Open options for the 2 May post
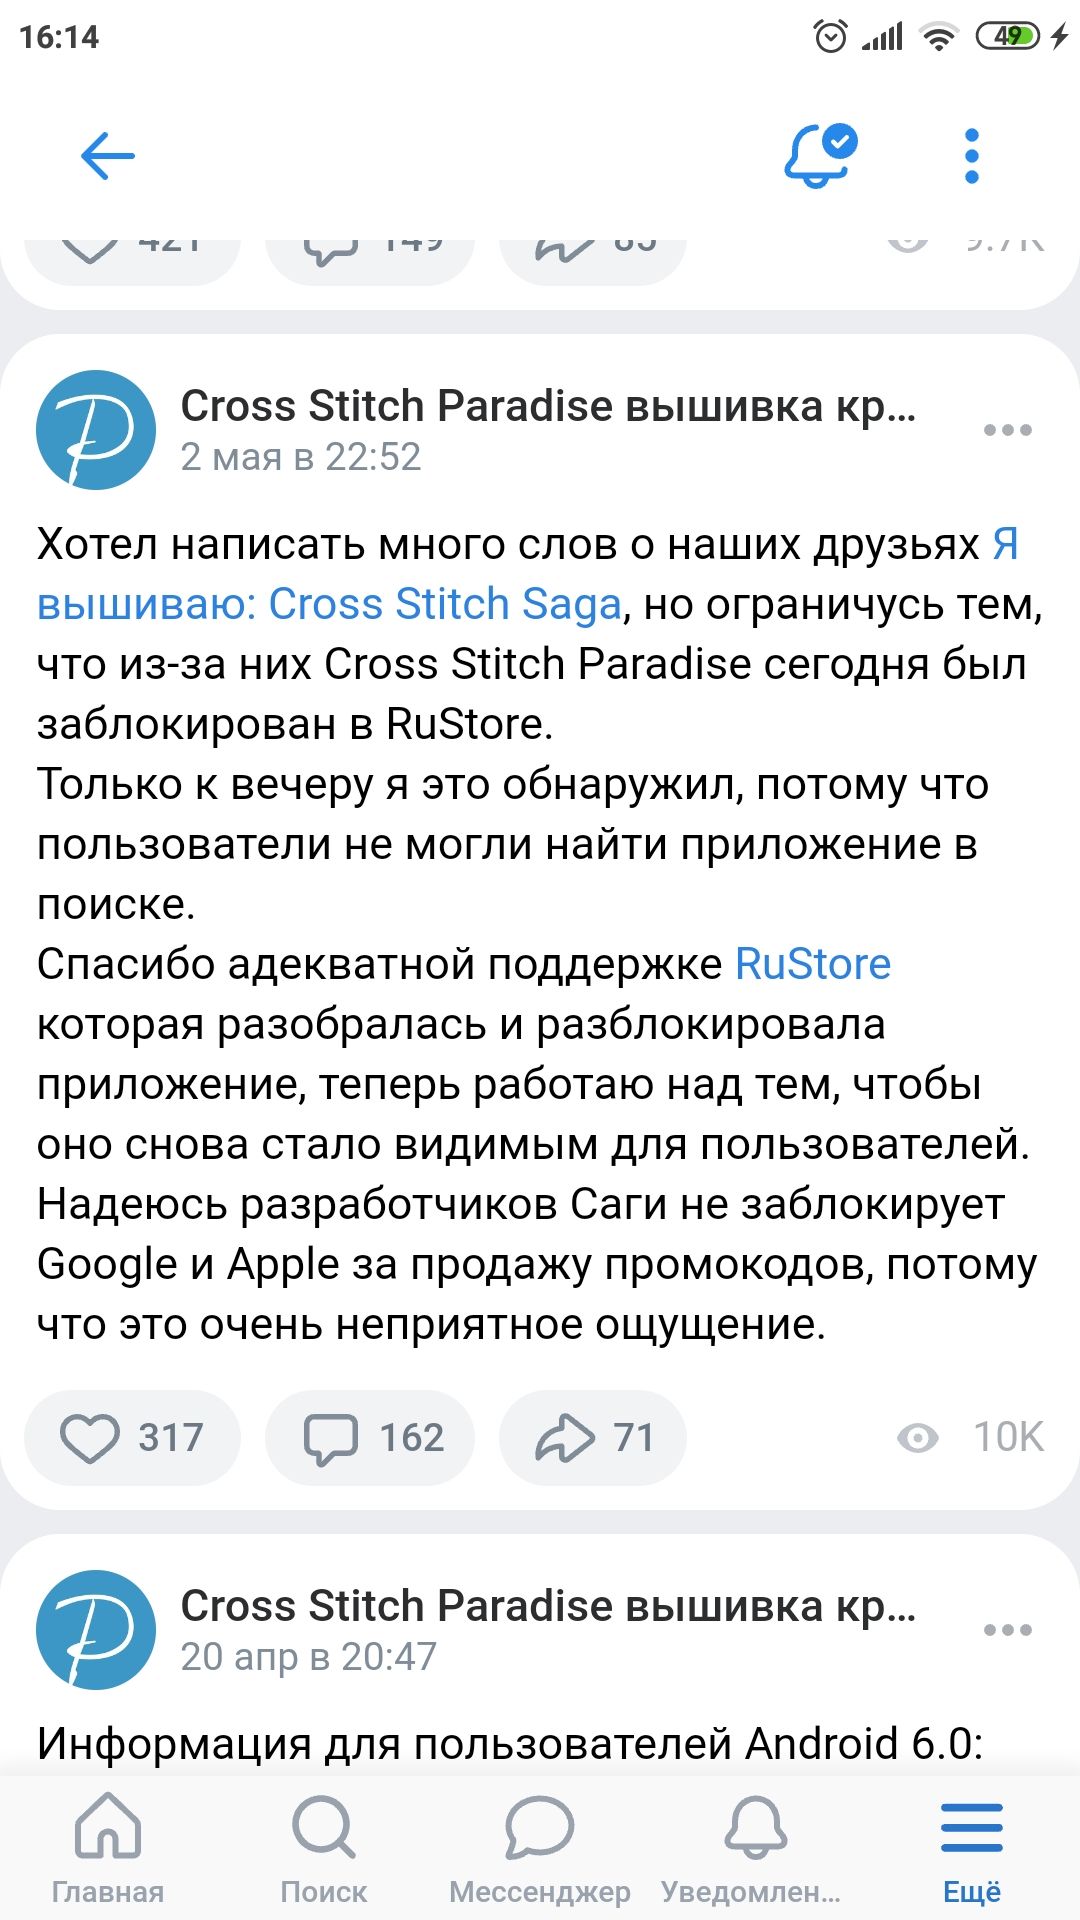 [x=1007, y=430]
